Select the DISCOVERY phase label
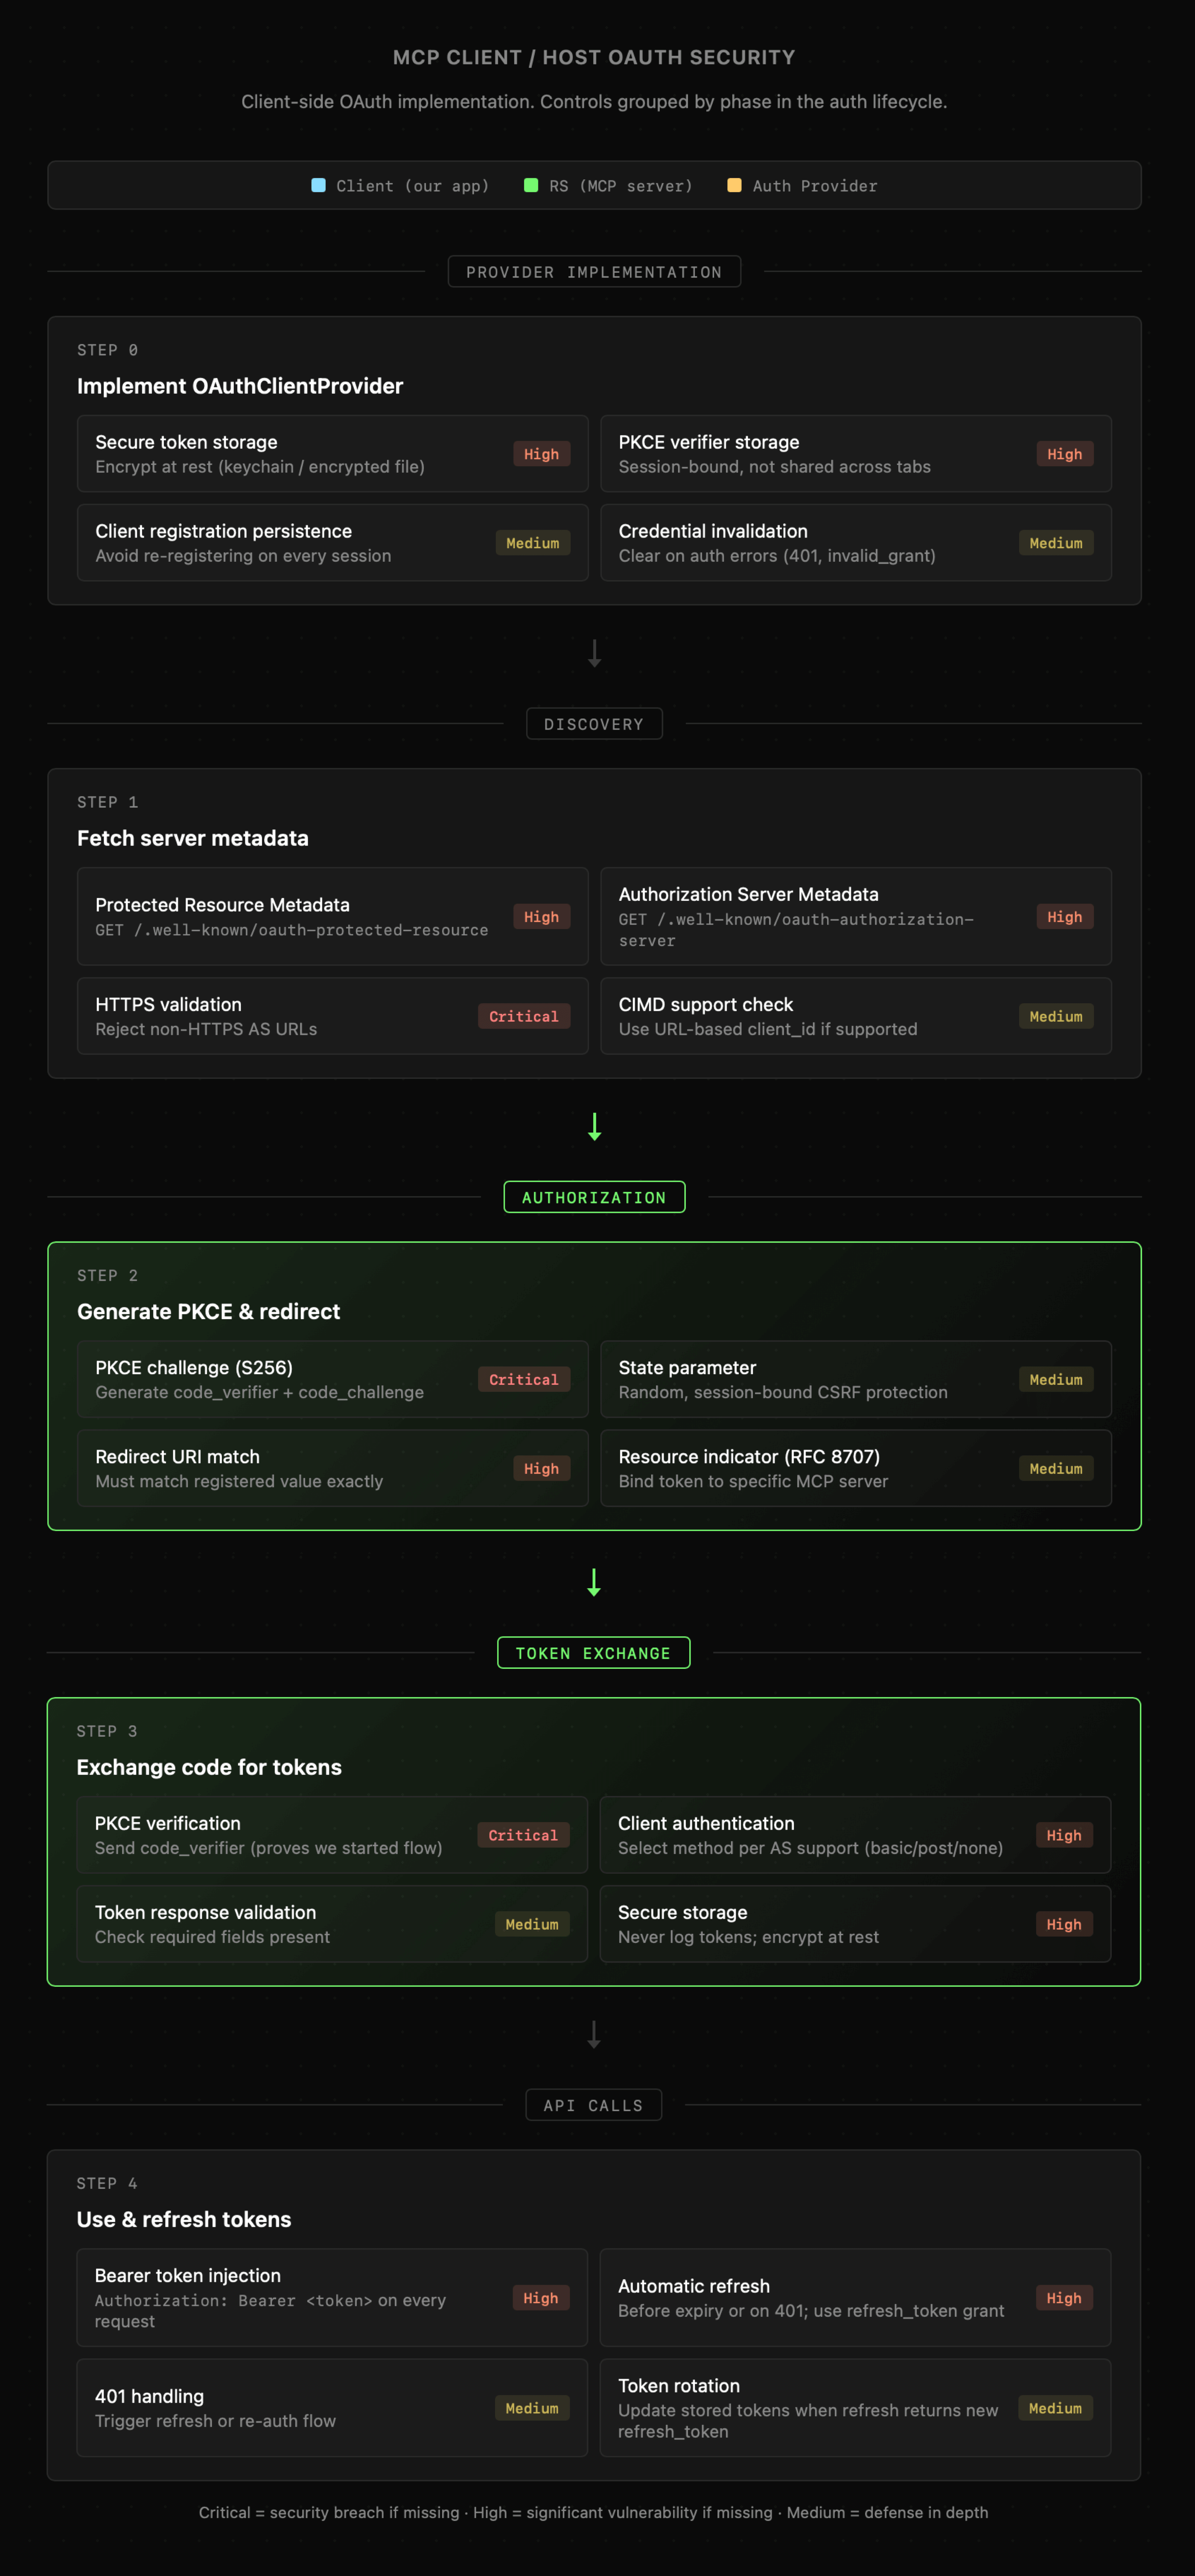 pyautogui.click(x=594, y=724)
